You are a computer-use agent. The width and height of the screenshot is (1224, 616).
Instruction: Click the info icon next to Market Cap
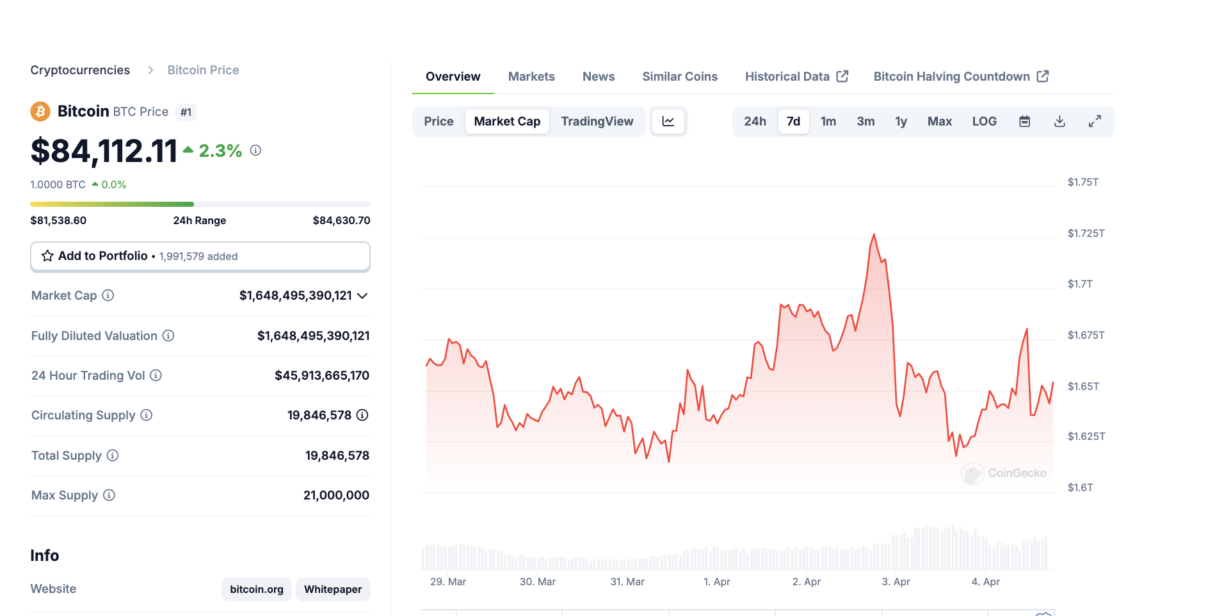(108, 295)
